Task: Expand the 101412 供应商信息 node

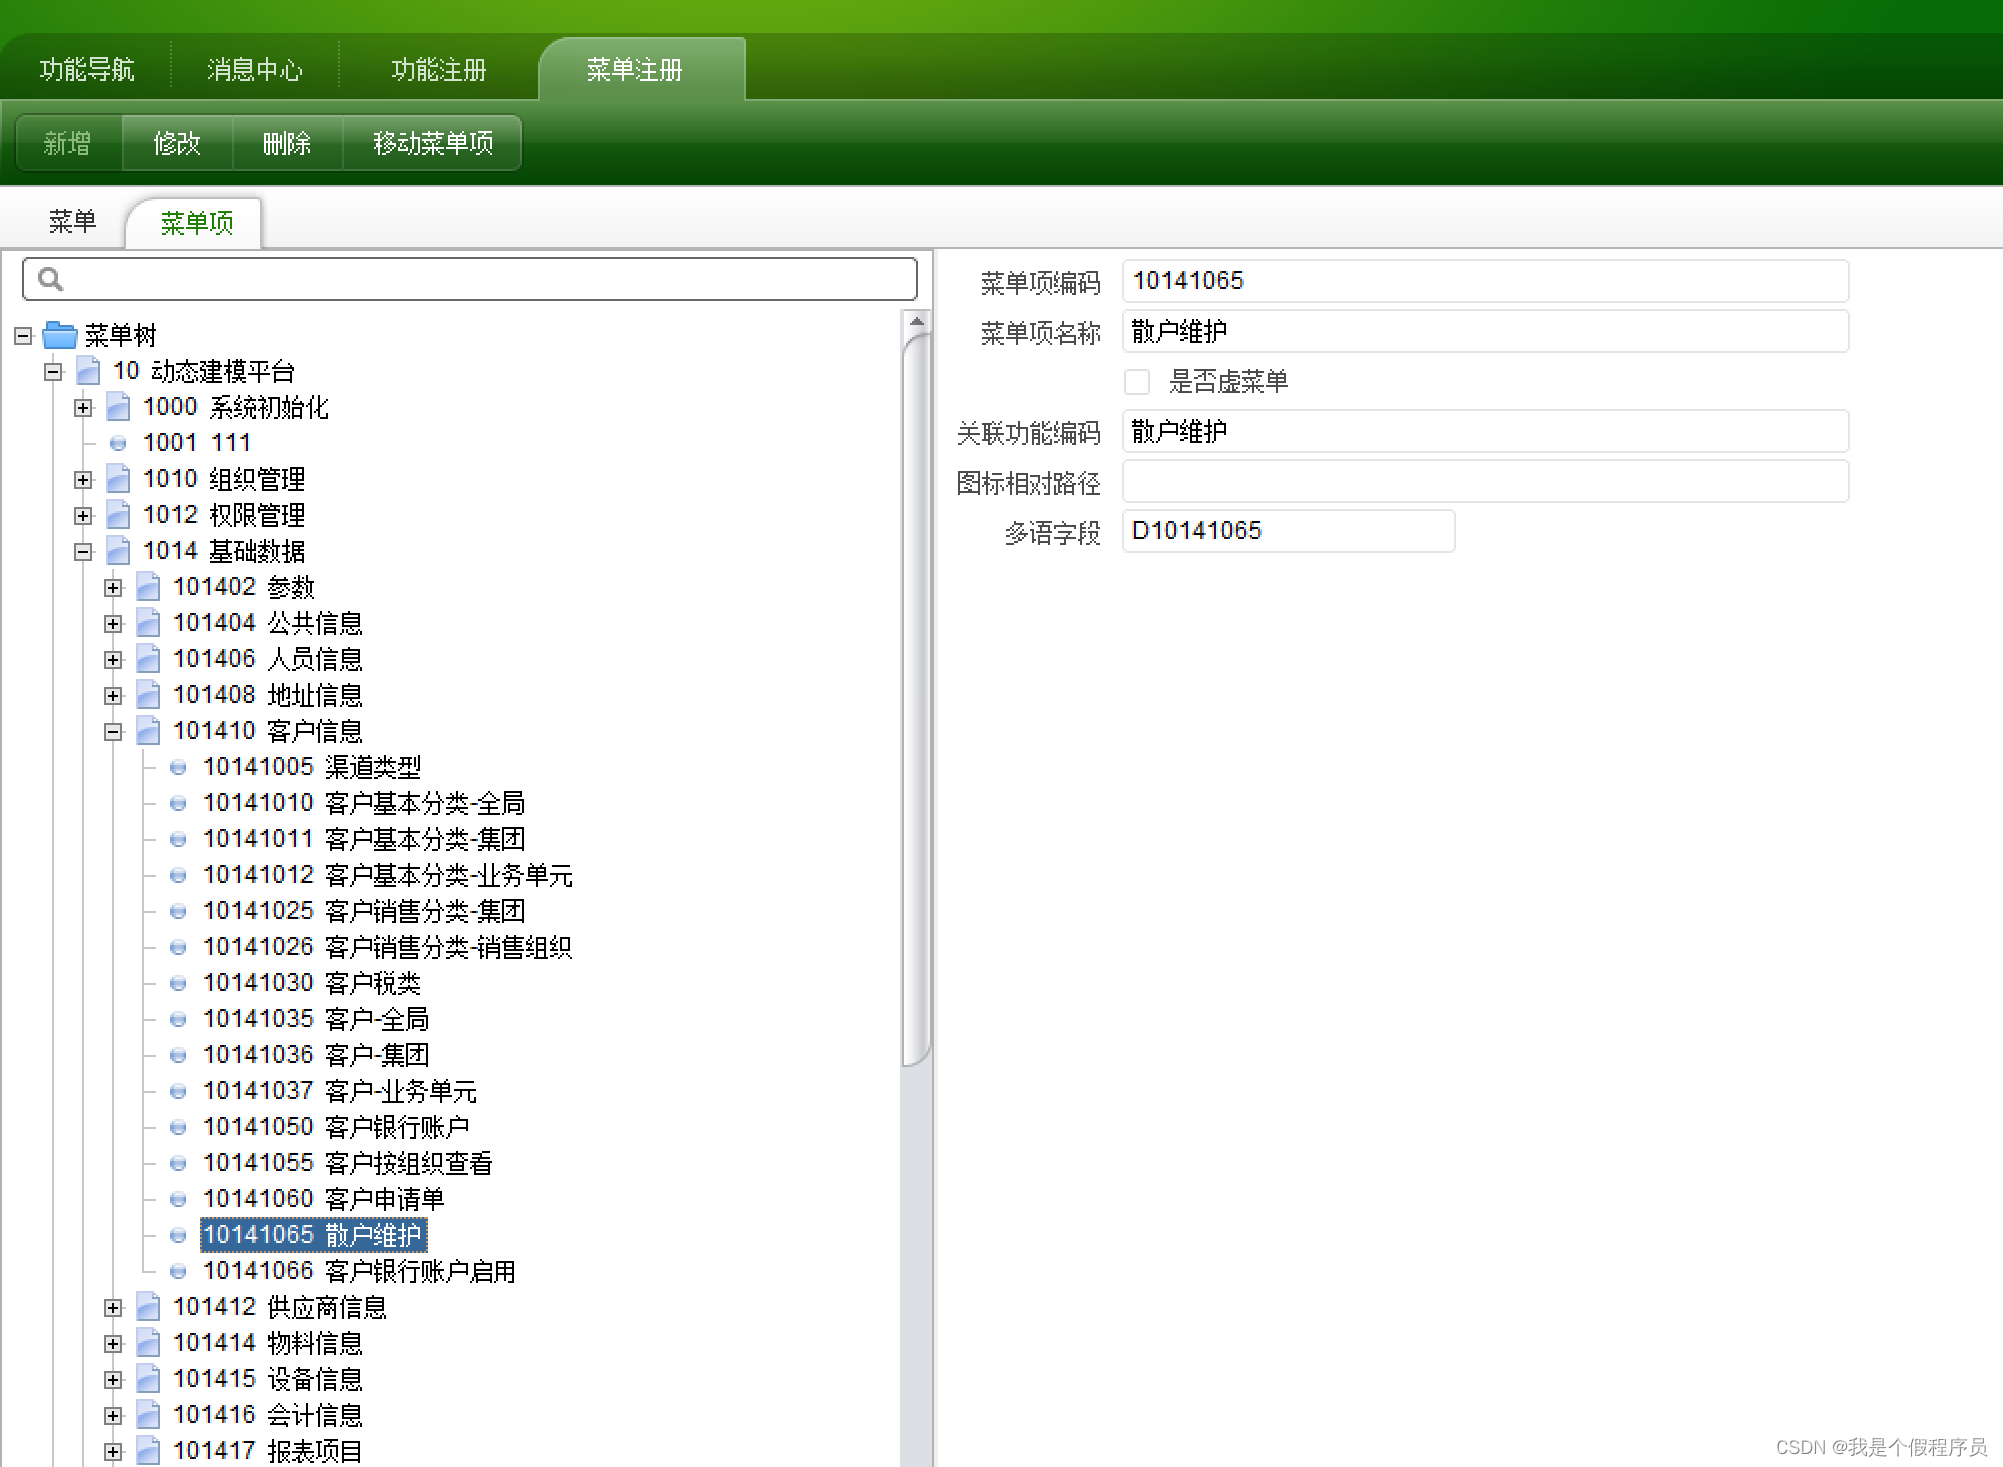Action: pyautogui.click(x=113, y=1308)
